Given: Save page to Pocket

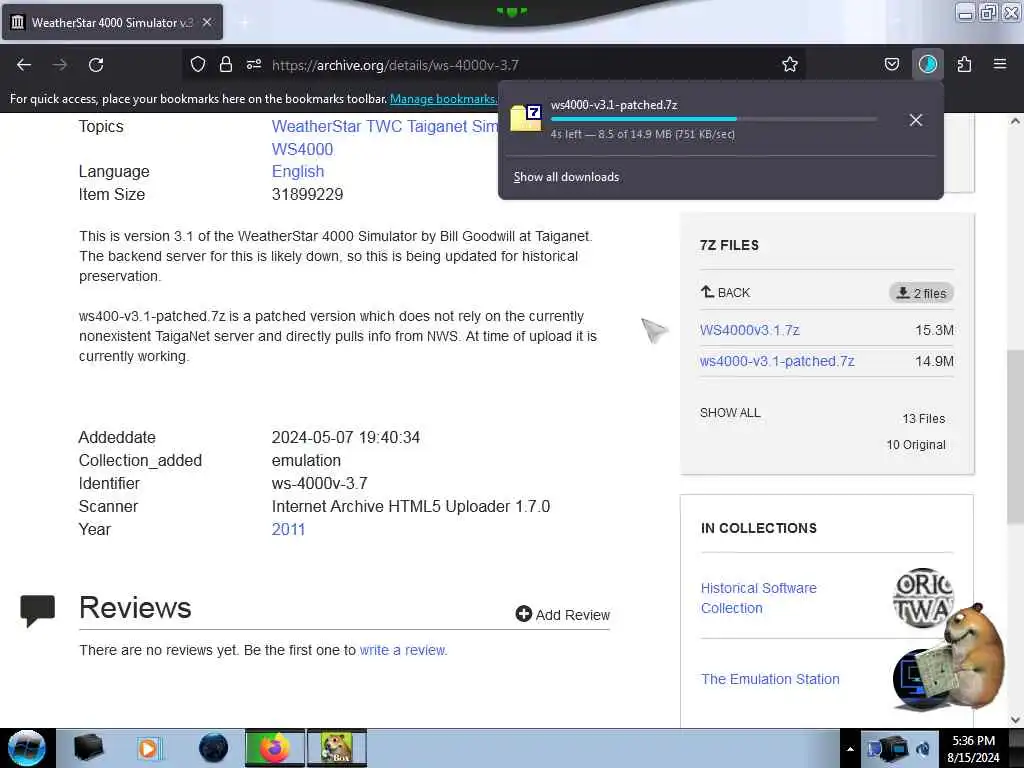Looking at the screenshot, I should tap(891, 64).
